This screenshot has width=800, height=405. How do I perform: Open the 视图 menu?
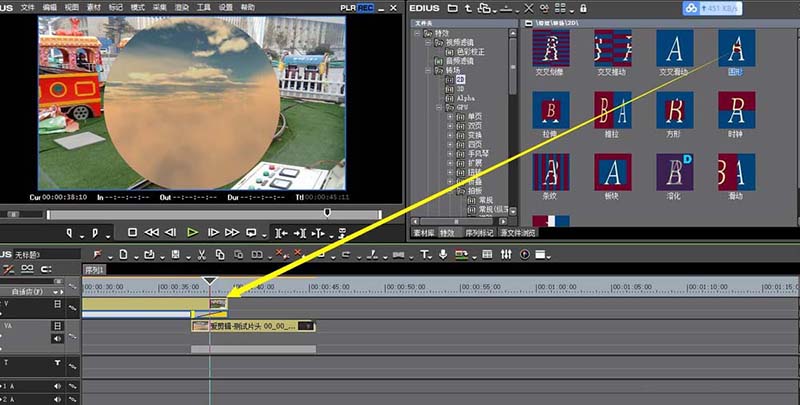point(71,8)
